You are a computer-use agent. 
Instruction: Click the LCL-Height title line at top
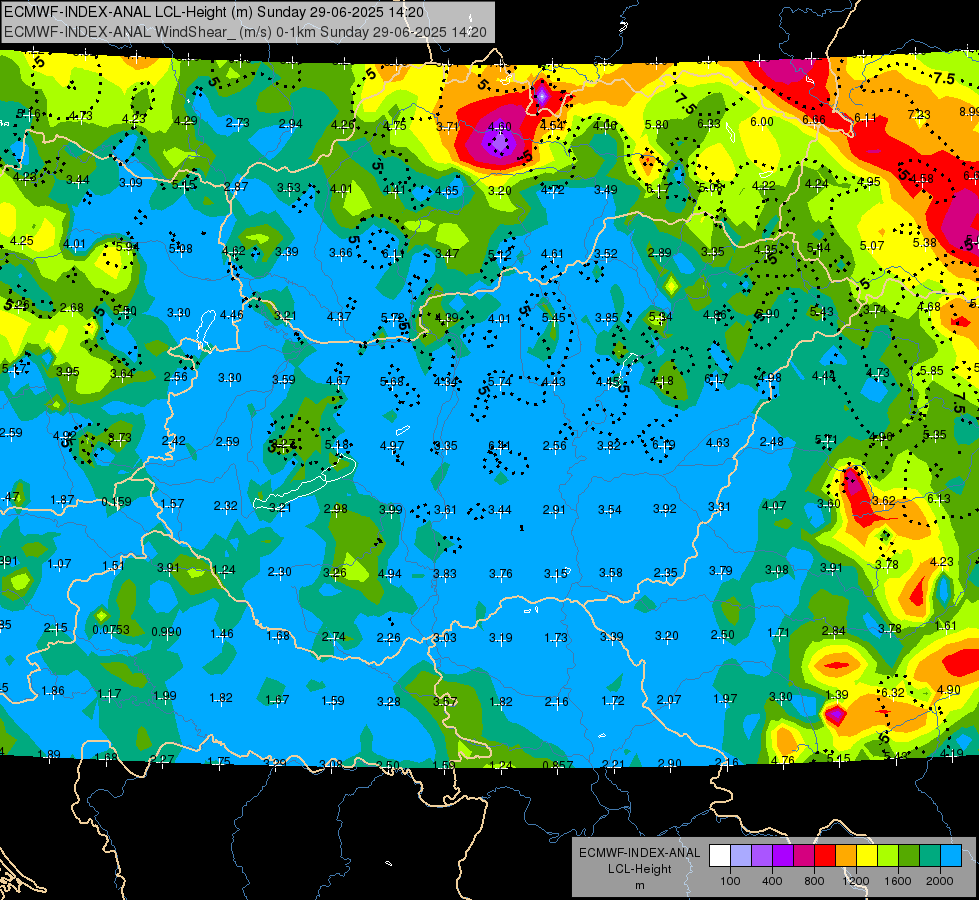214,12
